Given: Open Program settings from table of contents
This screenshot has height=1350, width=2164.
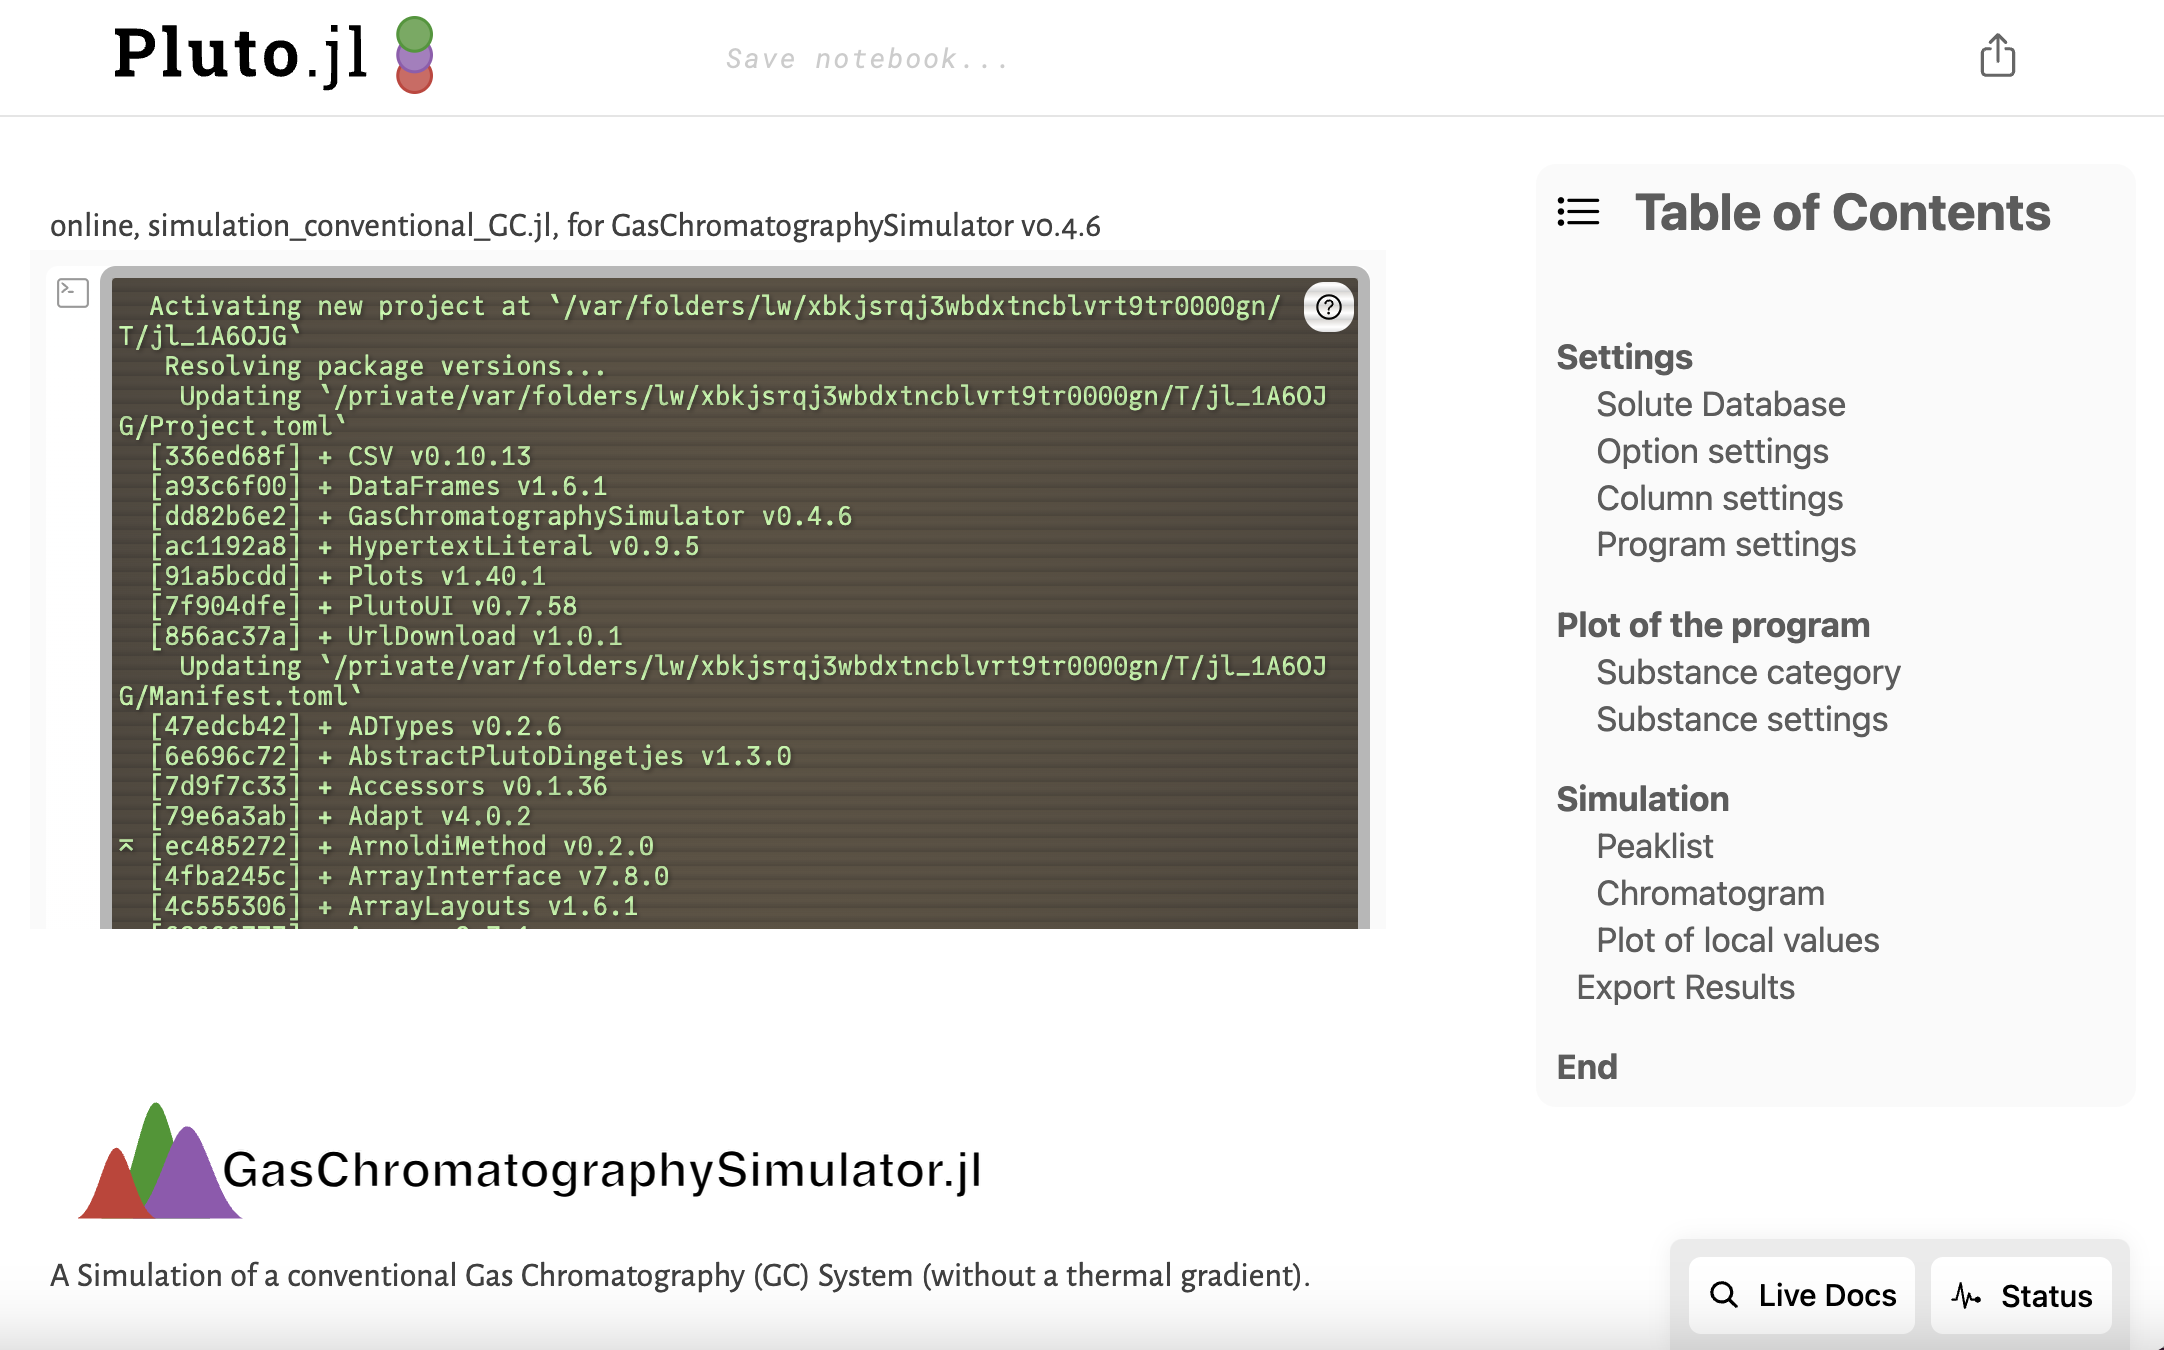Looking at the screenshot, I should coord(1725,544).
